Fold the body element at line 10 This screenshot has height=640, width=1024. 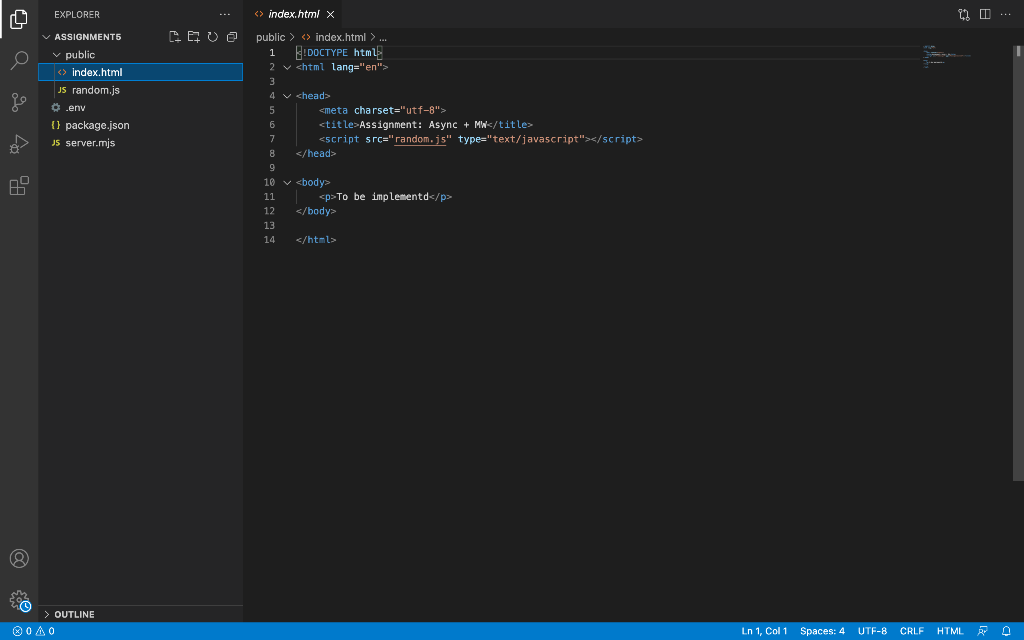tap(287, 182)
